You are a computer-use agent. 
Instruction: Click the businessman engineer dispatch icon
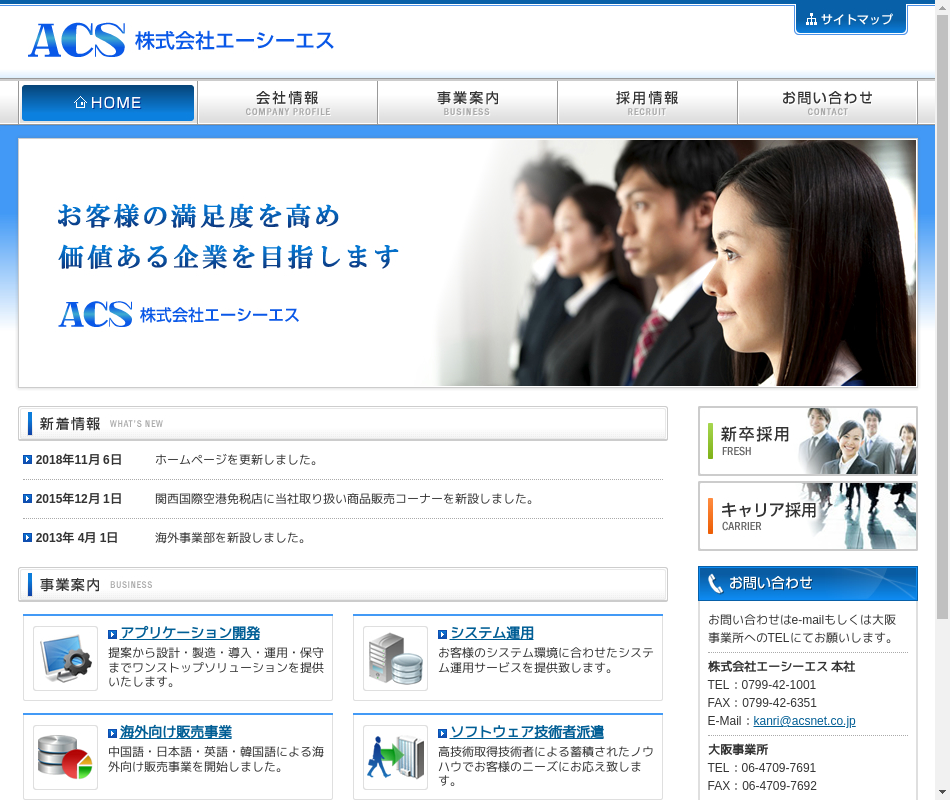[395, 757]
